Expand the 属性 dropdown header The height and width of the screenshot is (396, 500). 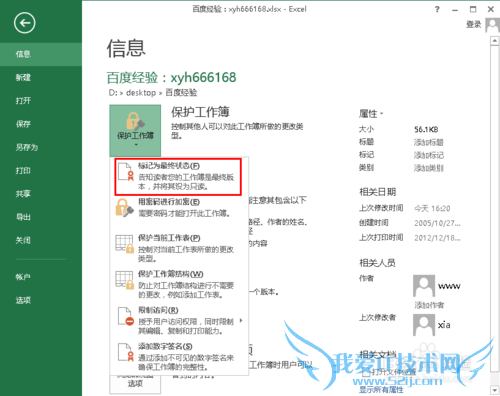click(x=371, y=114)
